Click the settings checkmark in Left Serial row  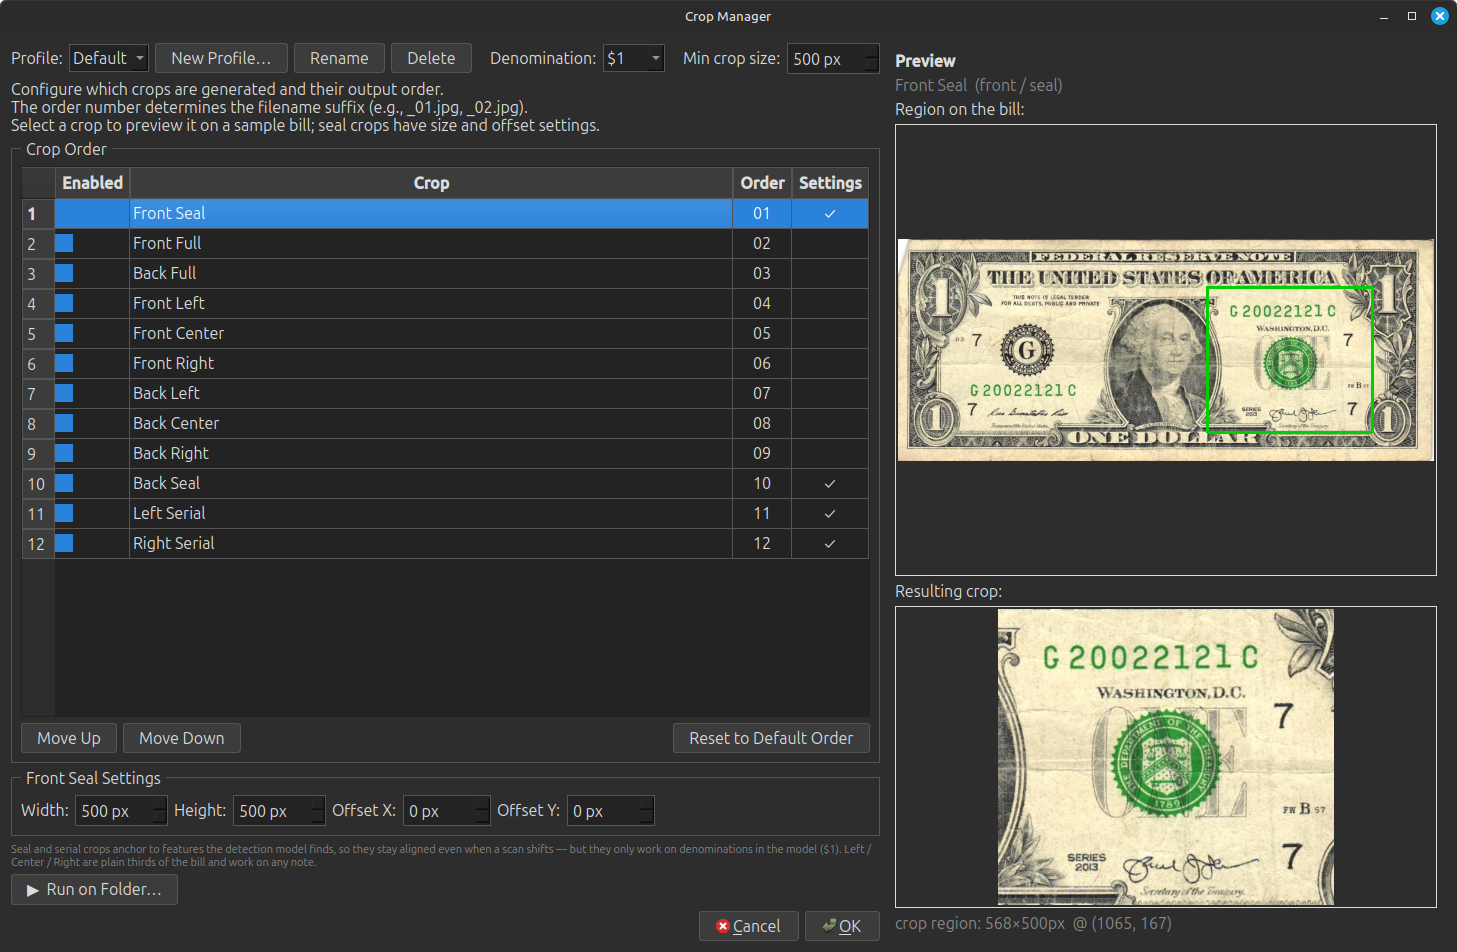(x=830, y=513)
